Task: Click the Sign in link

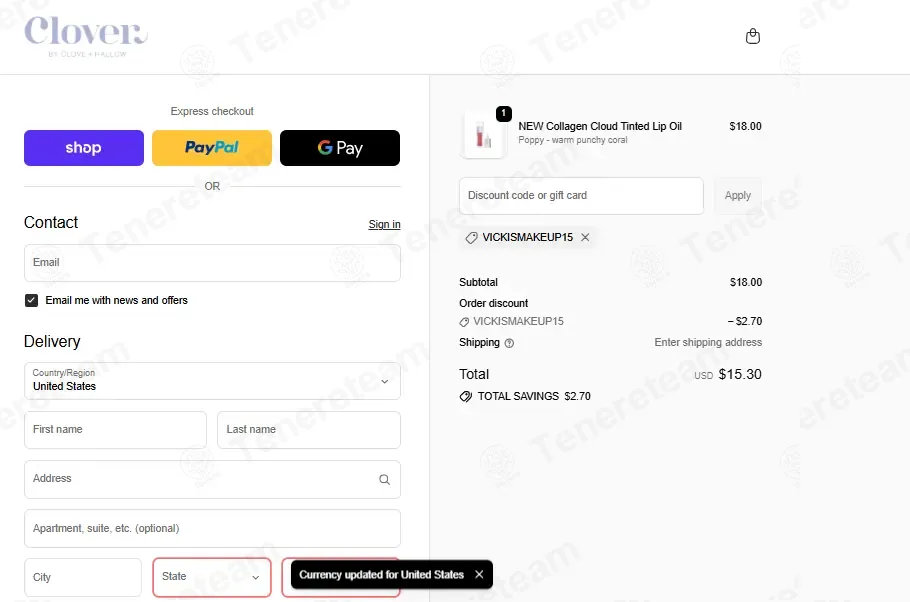Action: (x=384, y=224)
